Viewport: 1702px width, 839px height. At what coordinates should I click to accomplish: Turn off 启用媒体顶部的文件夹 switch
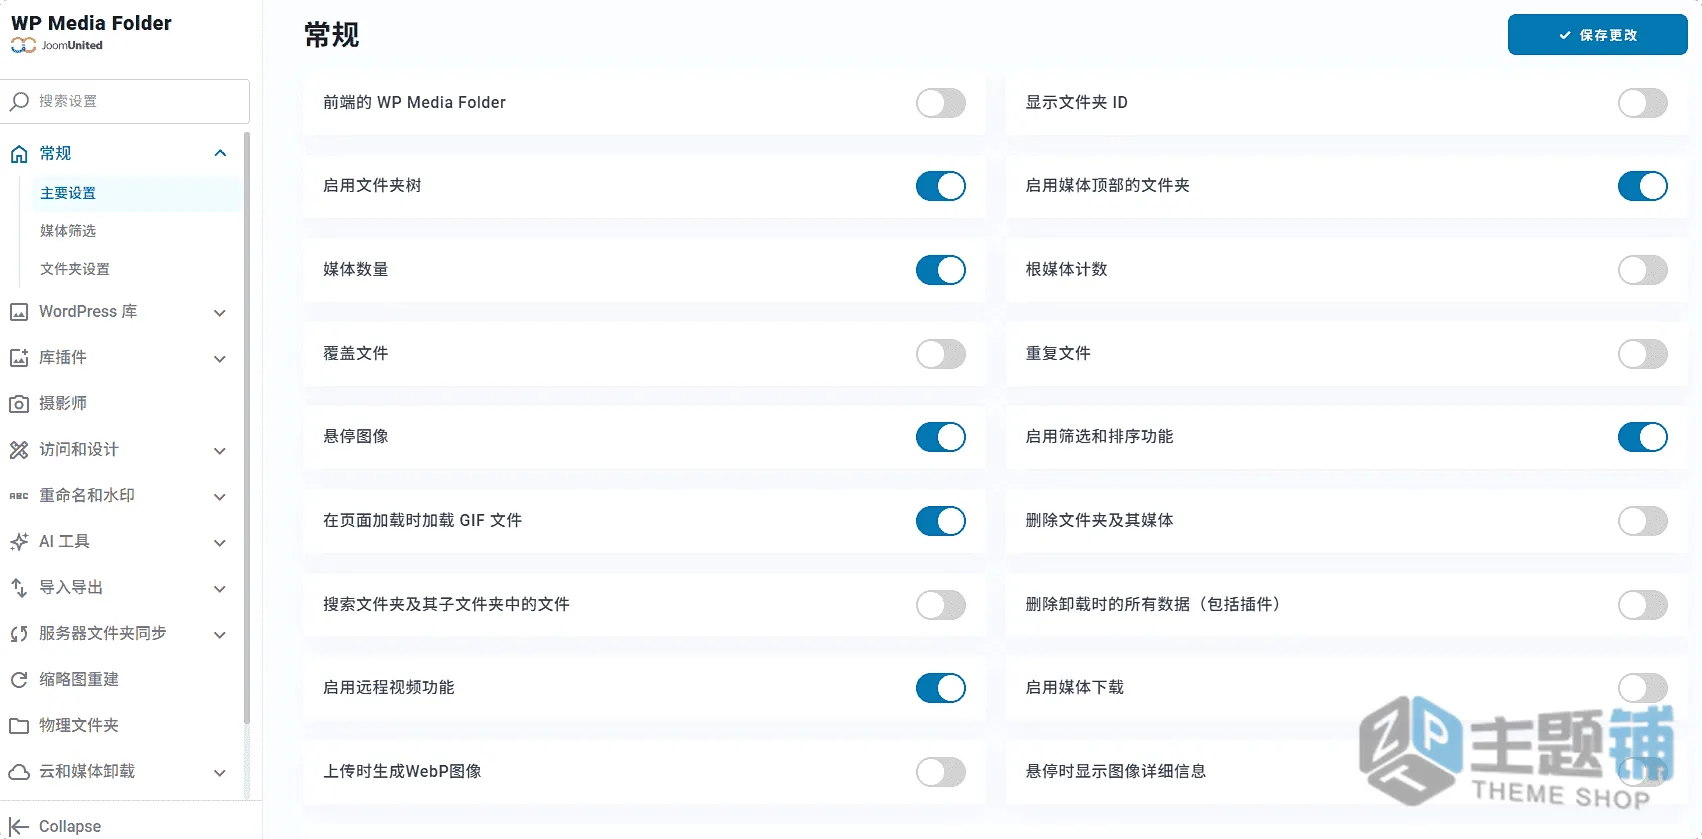1643,186
